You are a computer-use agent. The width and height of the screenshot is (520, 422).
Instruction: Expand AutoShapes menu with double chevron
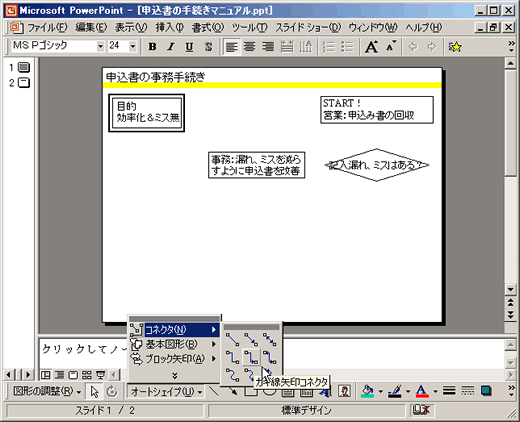click(x=174, y=376)
